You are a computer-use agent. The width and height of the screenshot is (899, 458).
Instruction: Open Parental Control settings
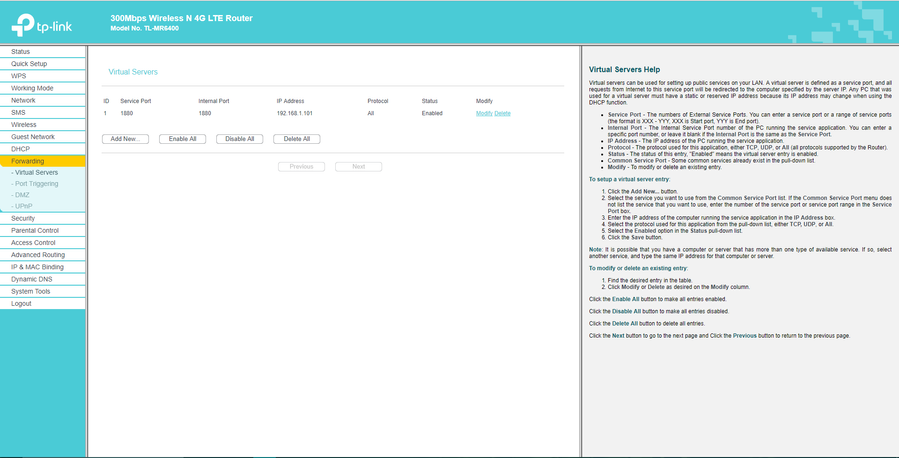coord(42,230)
